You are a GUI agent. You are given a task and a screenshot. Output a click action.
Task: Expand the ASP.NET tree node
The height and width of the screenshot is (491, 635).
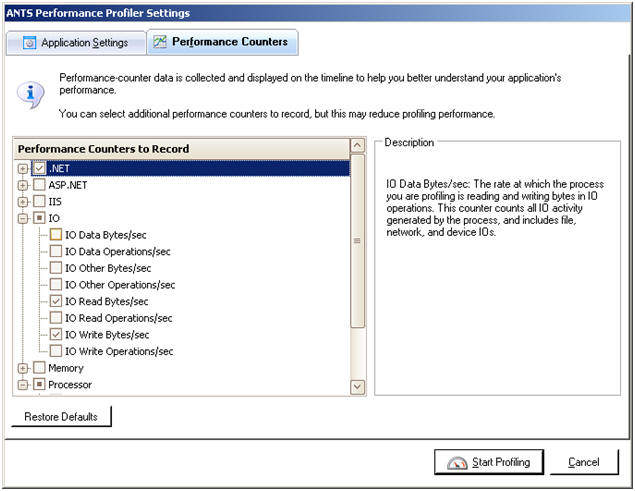point(23,185)
